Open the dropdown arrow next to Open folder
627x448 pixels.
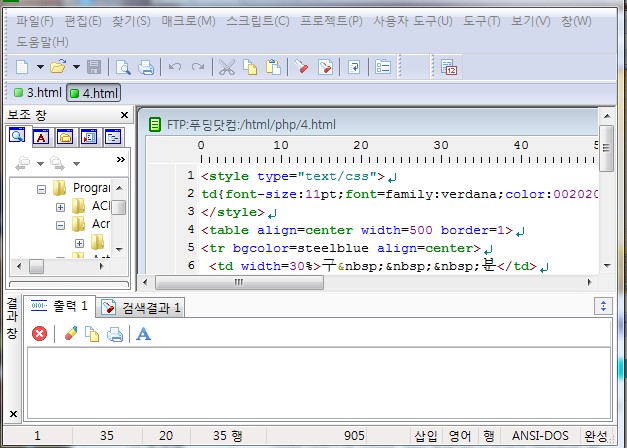(75, 67)
